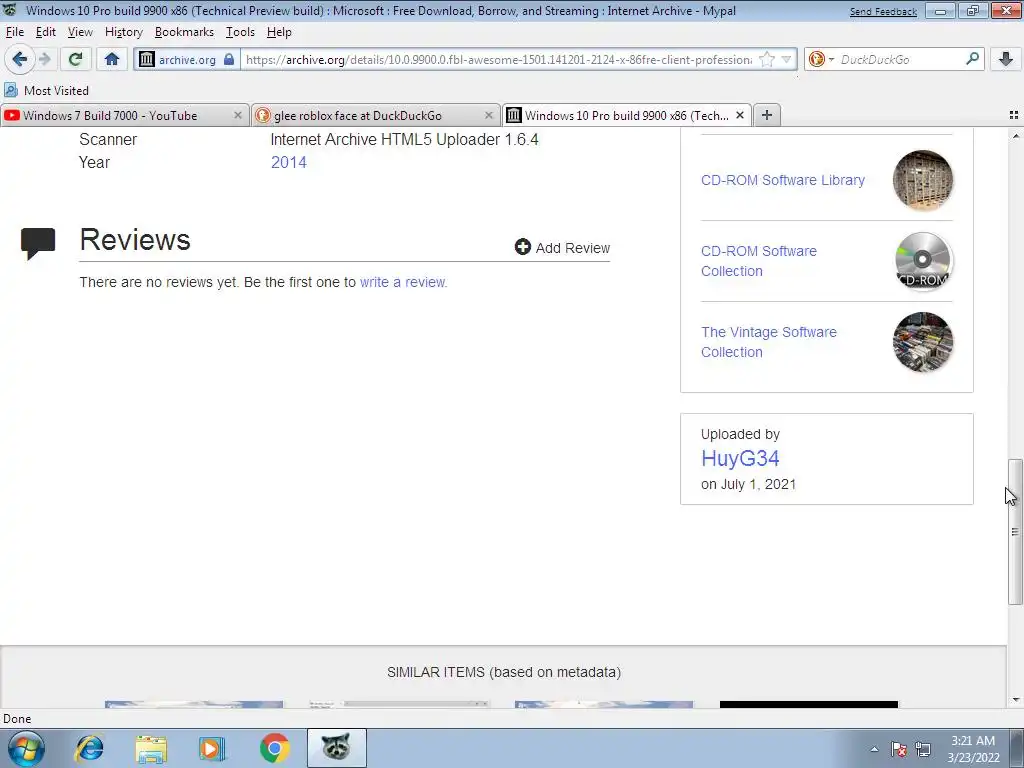Reload the current page

(75, 59)
